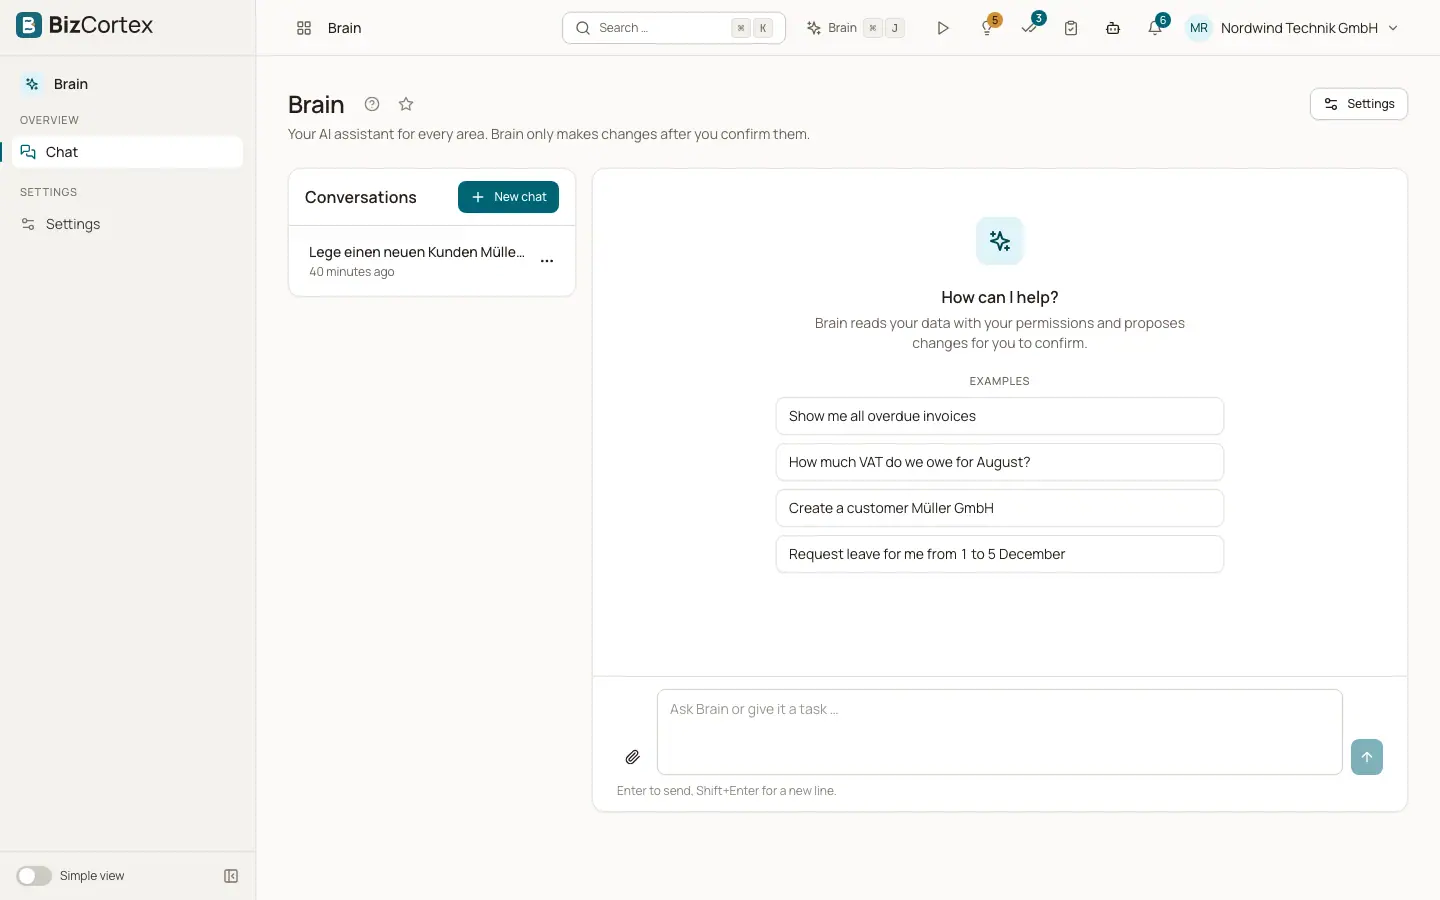Send the message with the arrow button
Viewport: 1440px width, 900px height.
tap(1367, 757)
